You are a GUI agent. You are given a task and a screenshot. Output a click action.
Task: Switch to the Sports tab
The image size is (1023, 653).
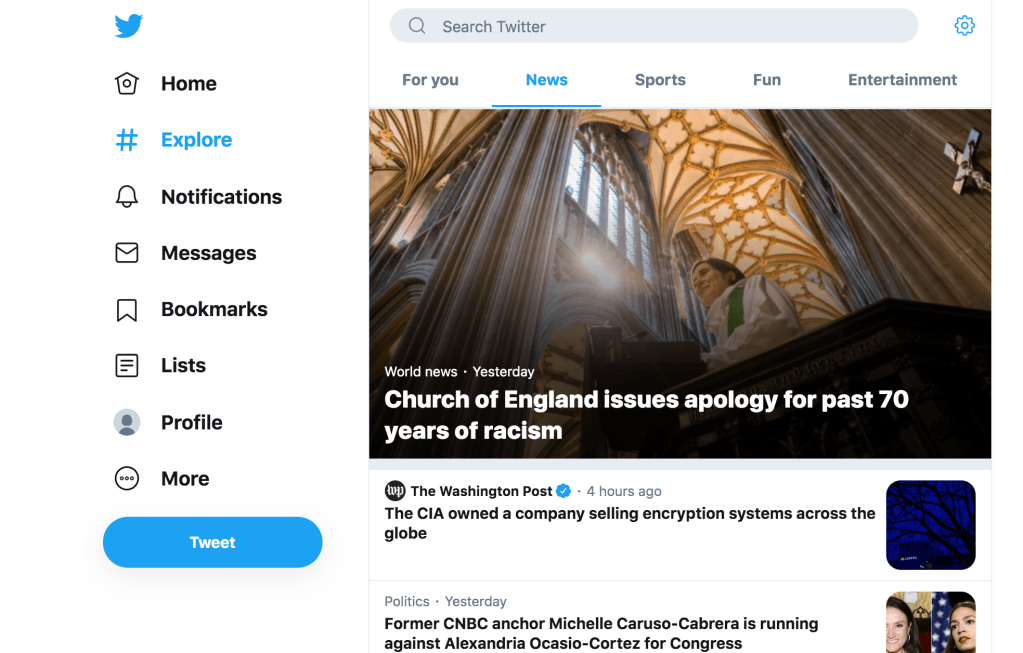pyautogui.click(x=660, y=80)
